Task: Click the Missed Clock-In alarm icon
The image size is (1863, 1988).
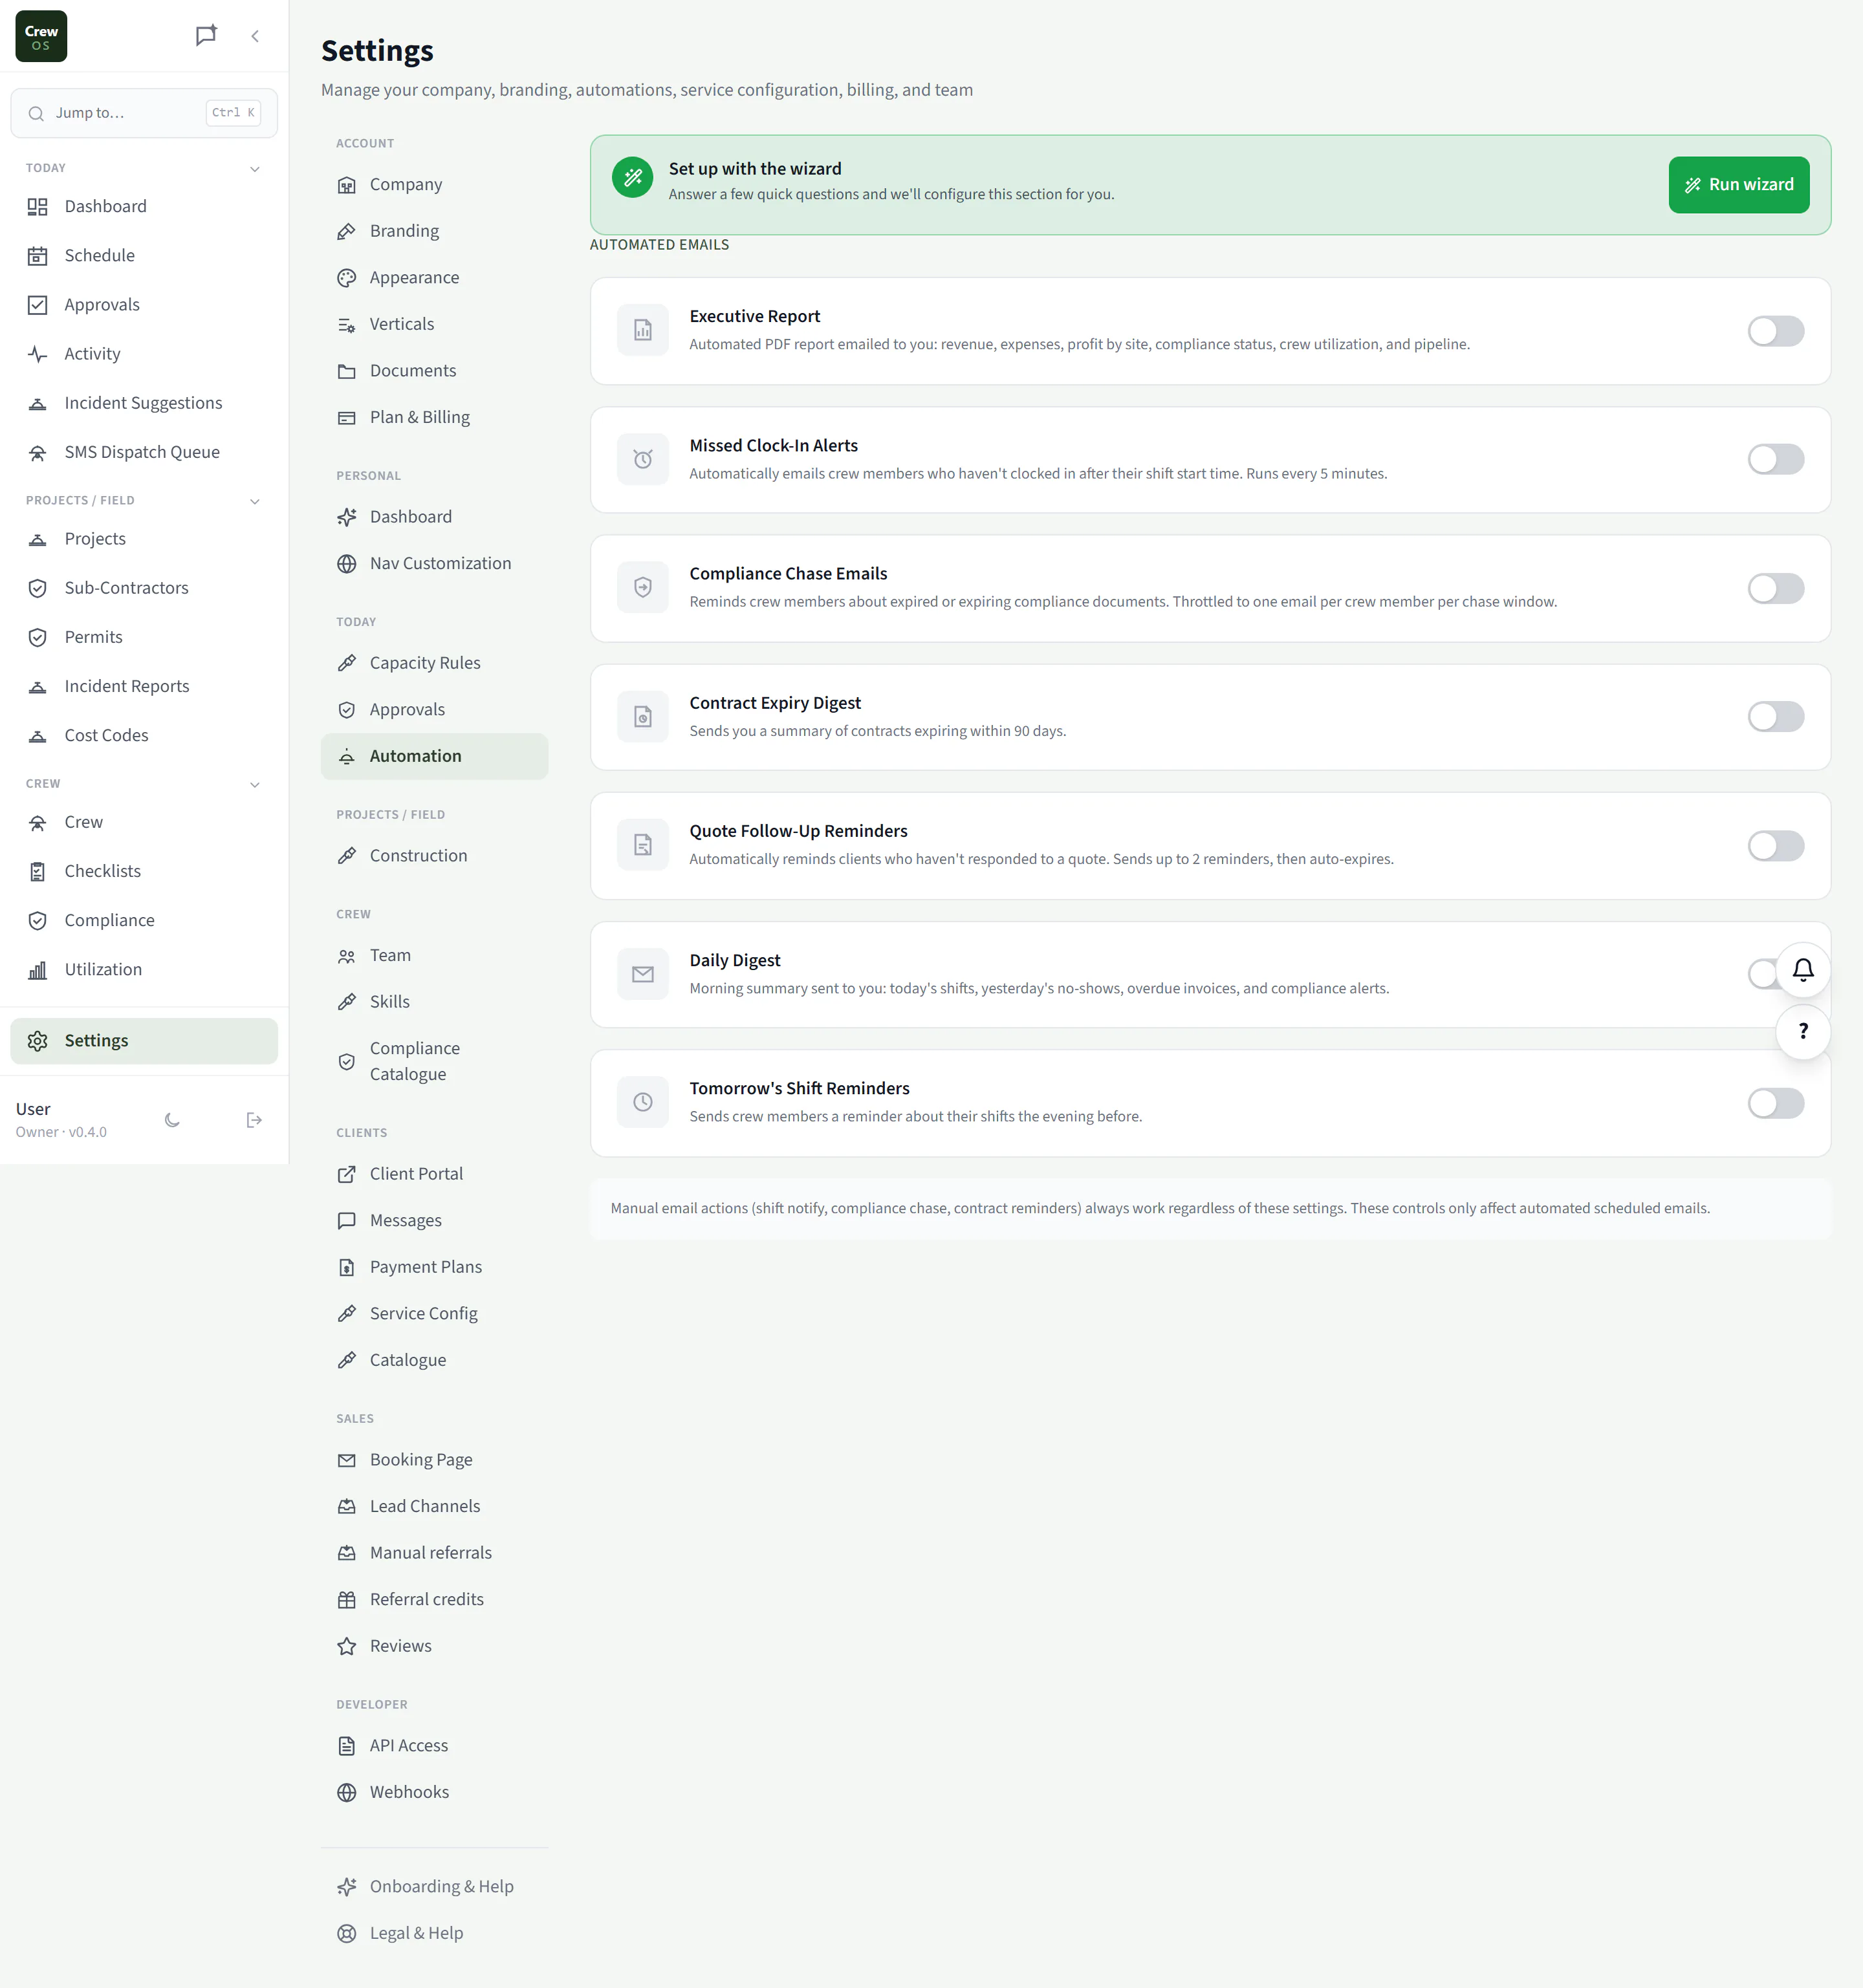Action: [x=643, y=459]
